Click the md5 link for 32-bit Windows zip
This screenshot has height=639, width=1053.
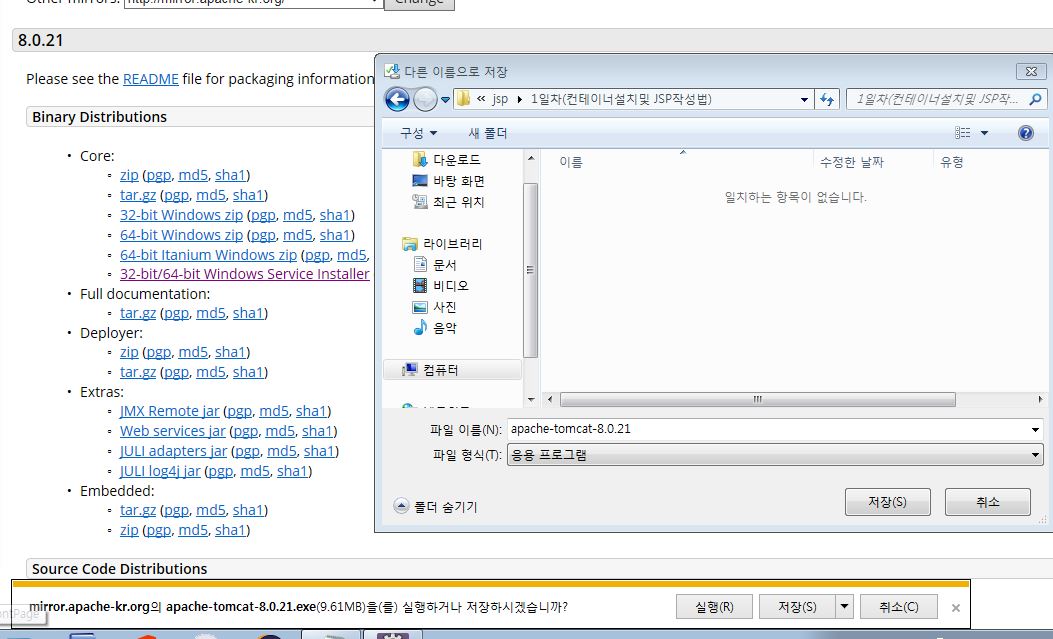point(297,215)
